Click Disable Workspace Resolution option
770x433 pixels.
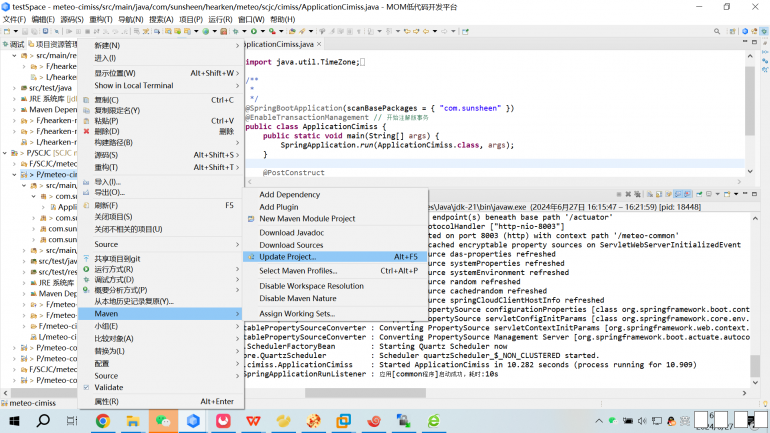[x=311, y=286]
